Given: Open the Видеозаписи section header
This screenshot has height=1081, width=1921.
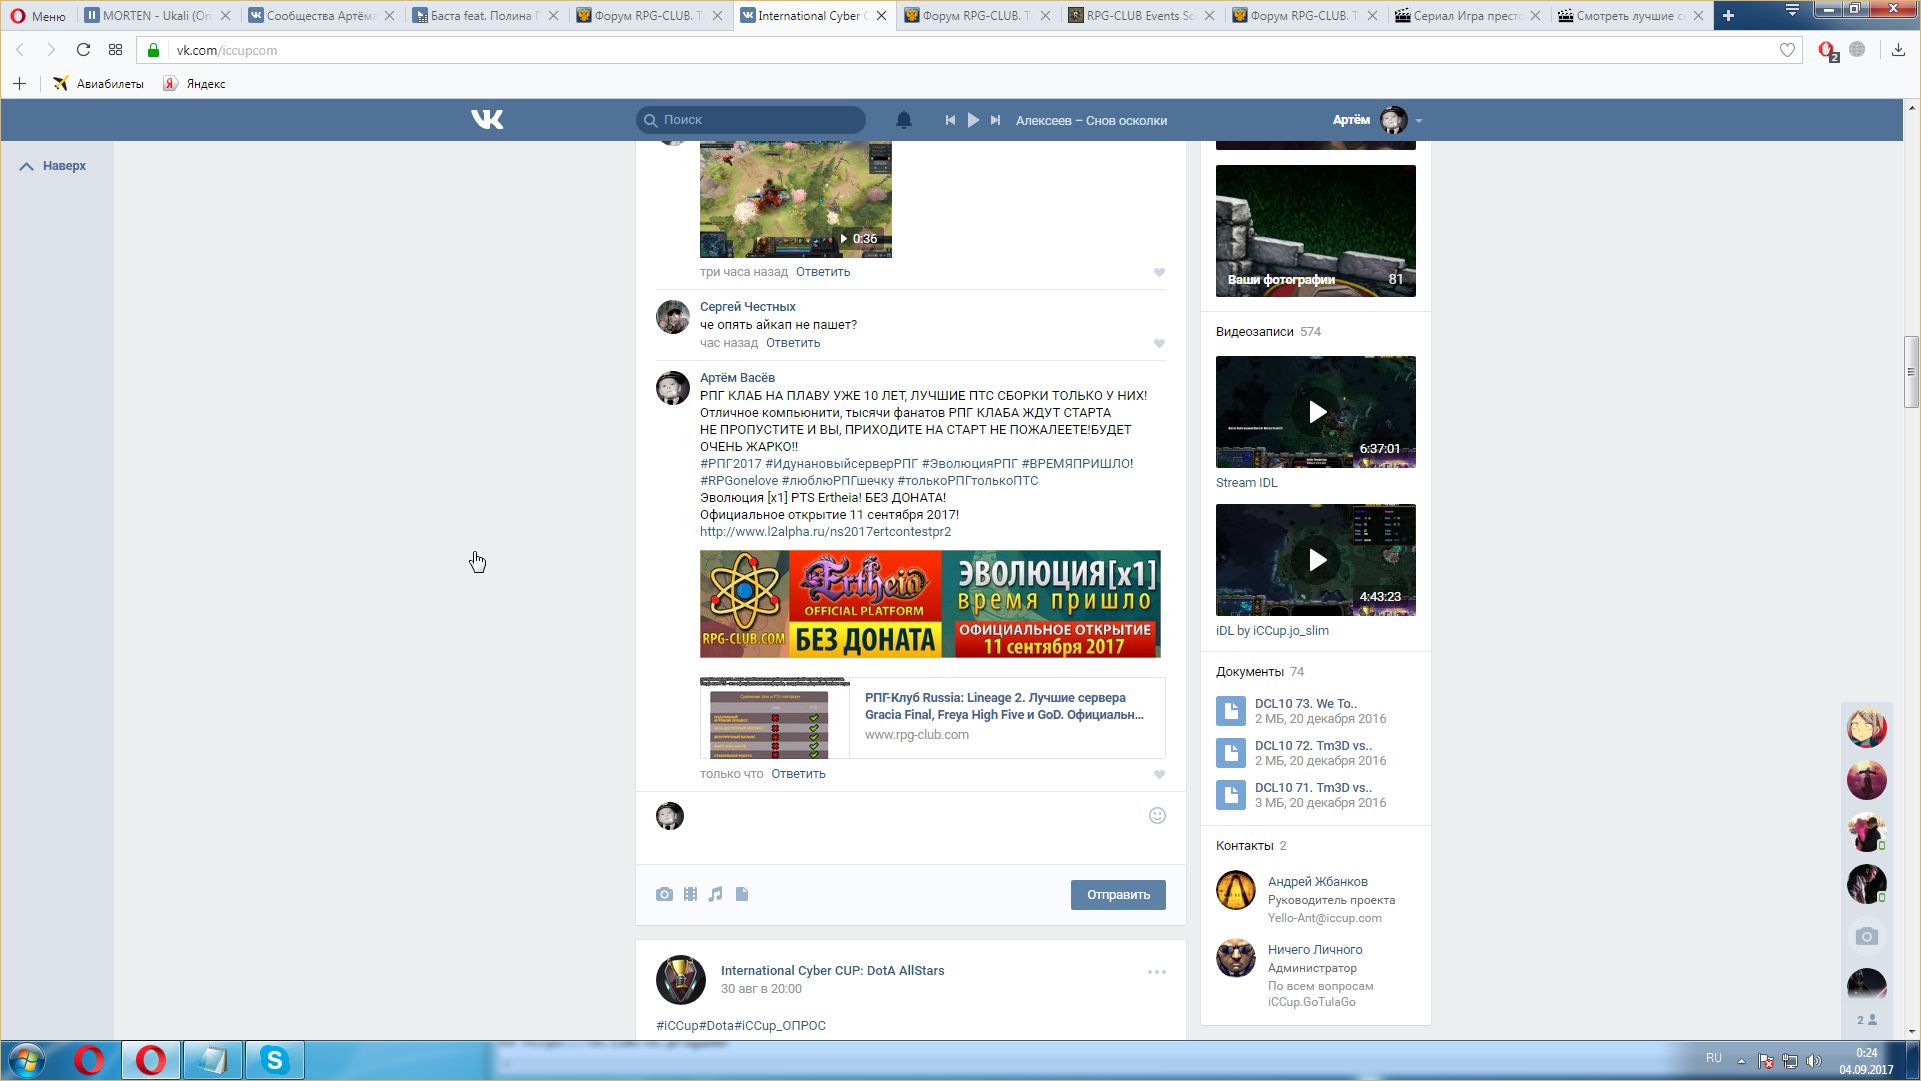Looking at the screenshot, I should (1254, 332).
